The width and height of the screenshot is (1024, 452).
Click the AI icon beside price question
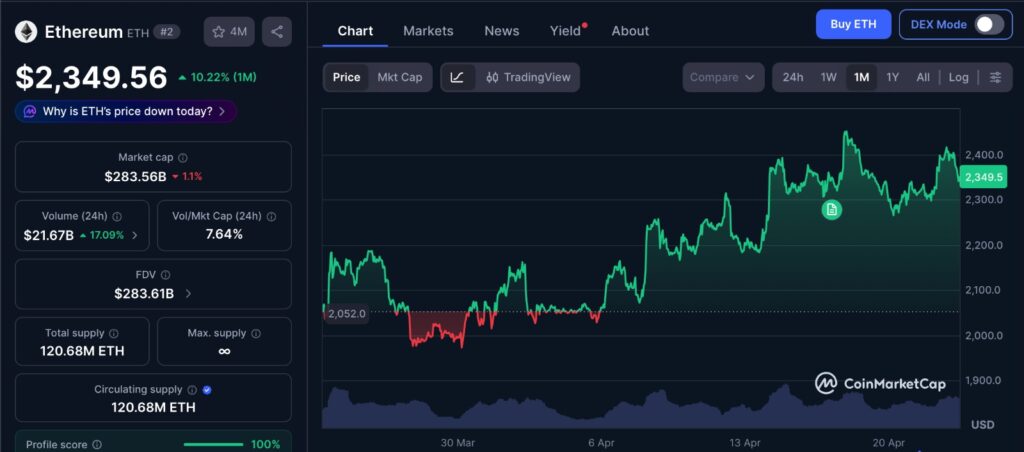[x=30, y=112]
